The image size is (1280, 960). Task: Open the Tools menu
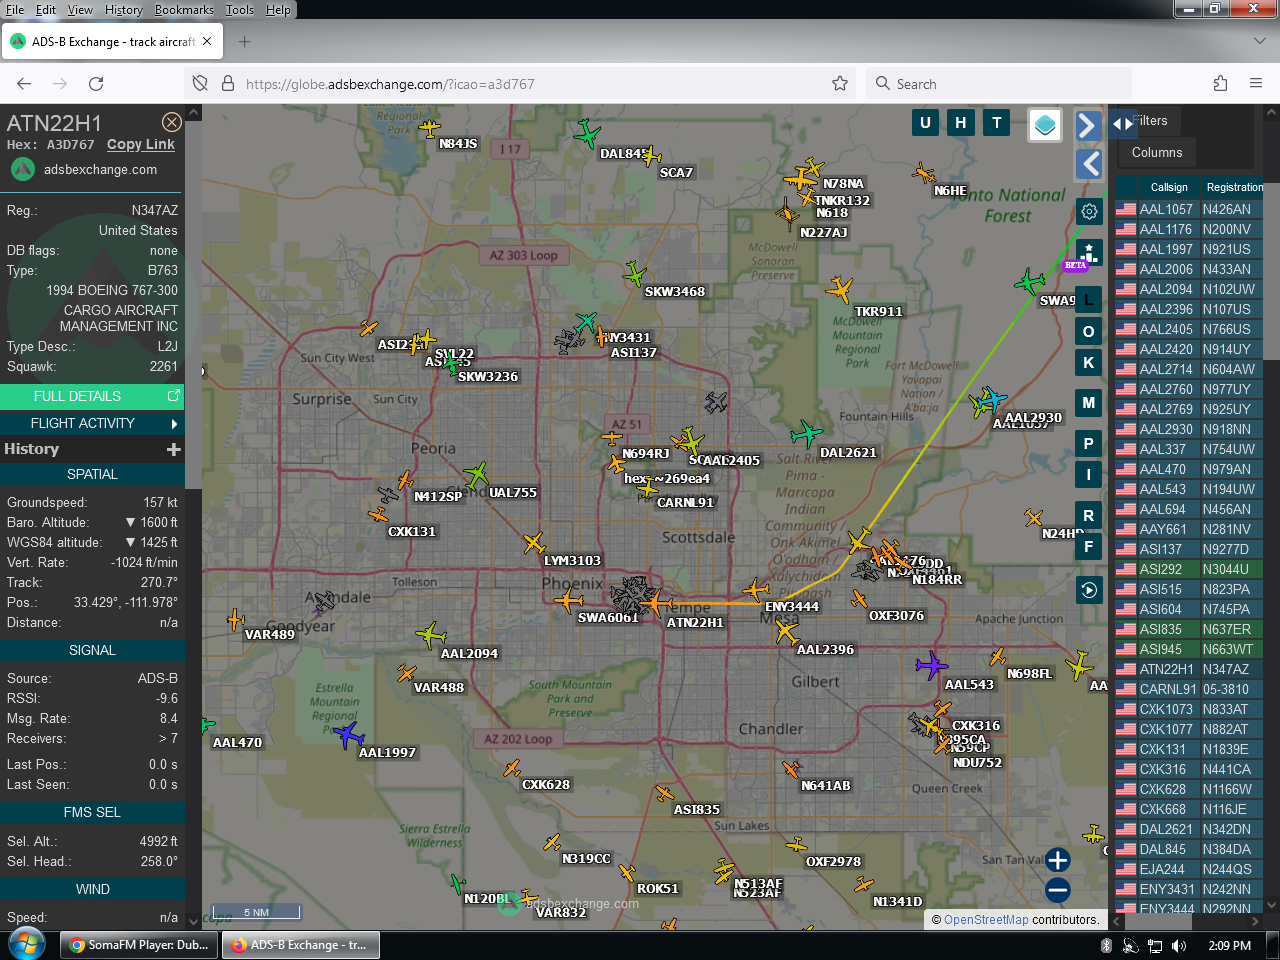point(240,10)
